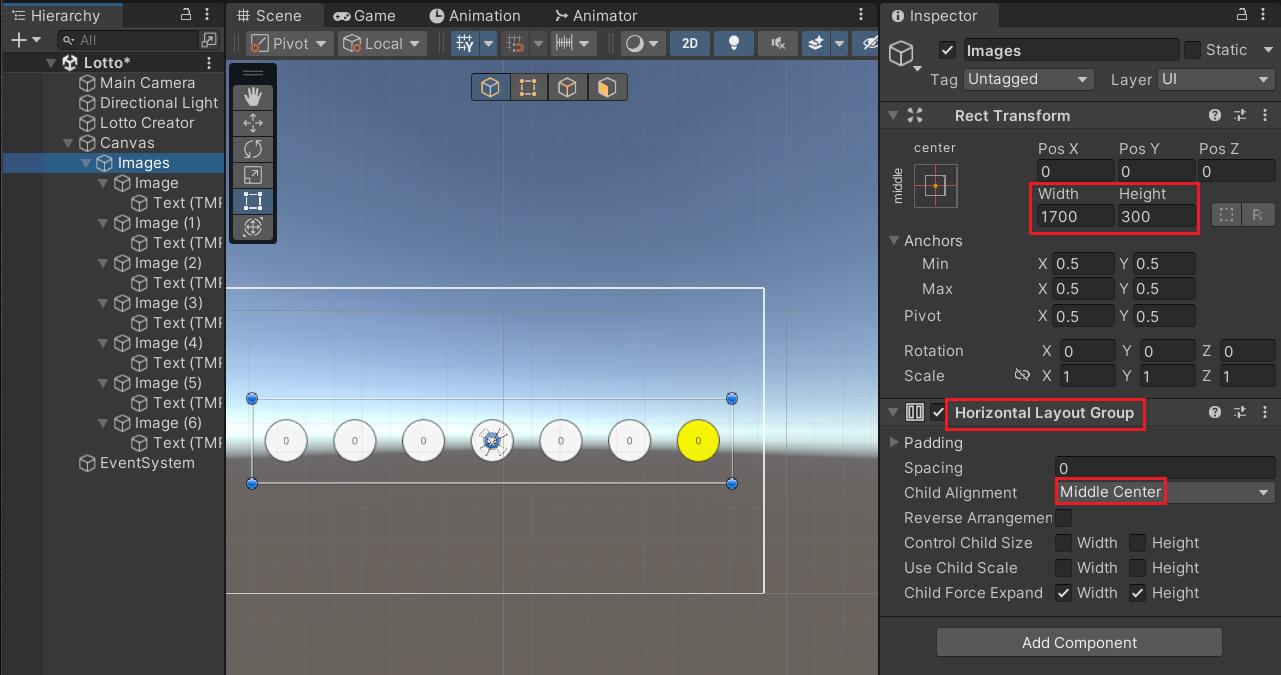Click first cube overlay icon in scene
This screenshot has width=1281, height=675.
[490, 88]
